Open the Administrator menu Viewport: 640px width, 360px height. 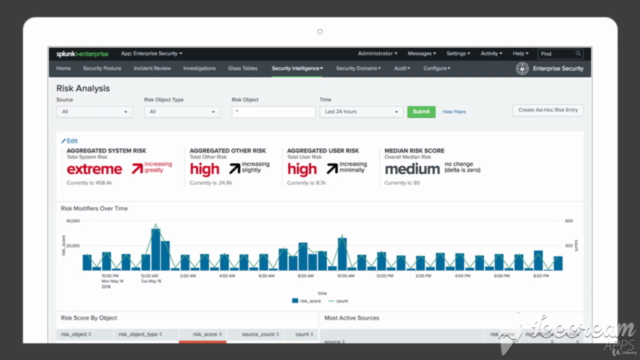(378, 53)
